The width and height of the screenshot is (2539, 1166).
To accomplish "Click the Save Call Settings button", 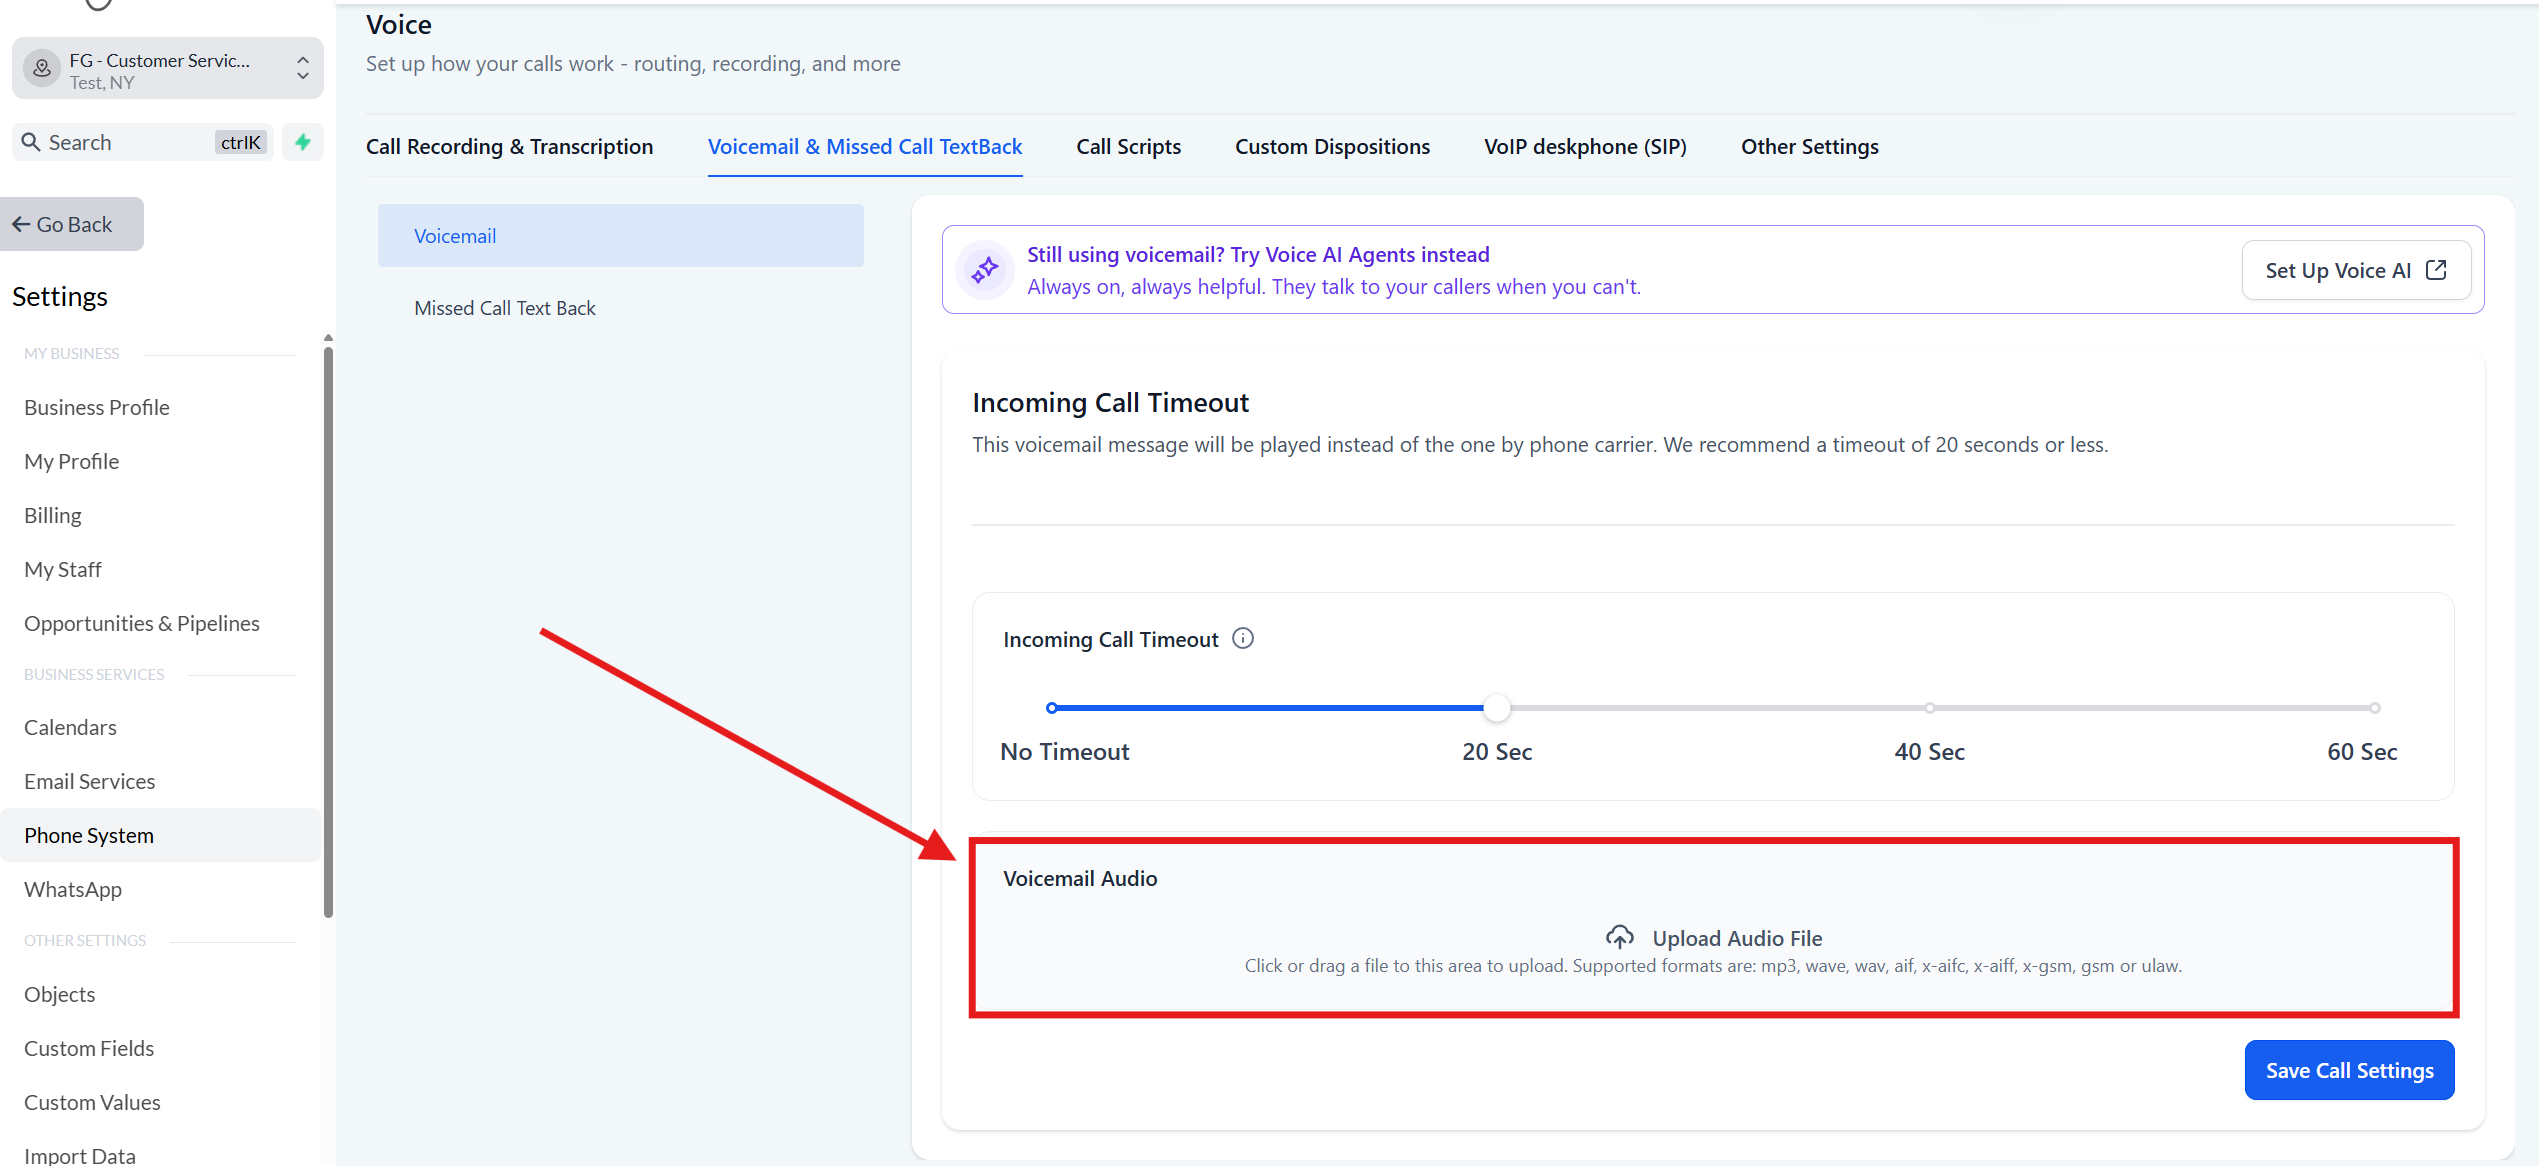I will tap(2349, 1070).
